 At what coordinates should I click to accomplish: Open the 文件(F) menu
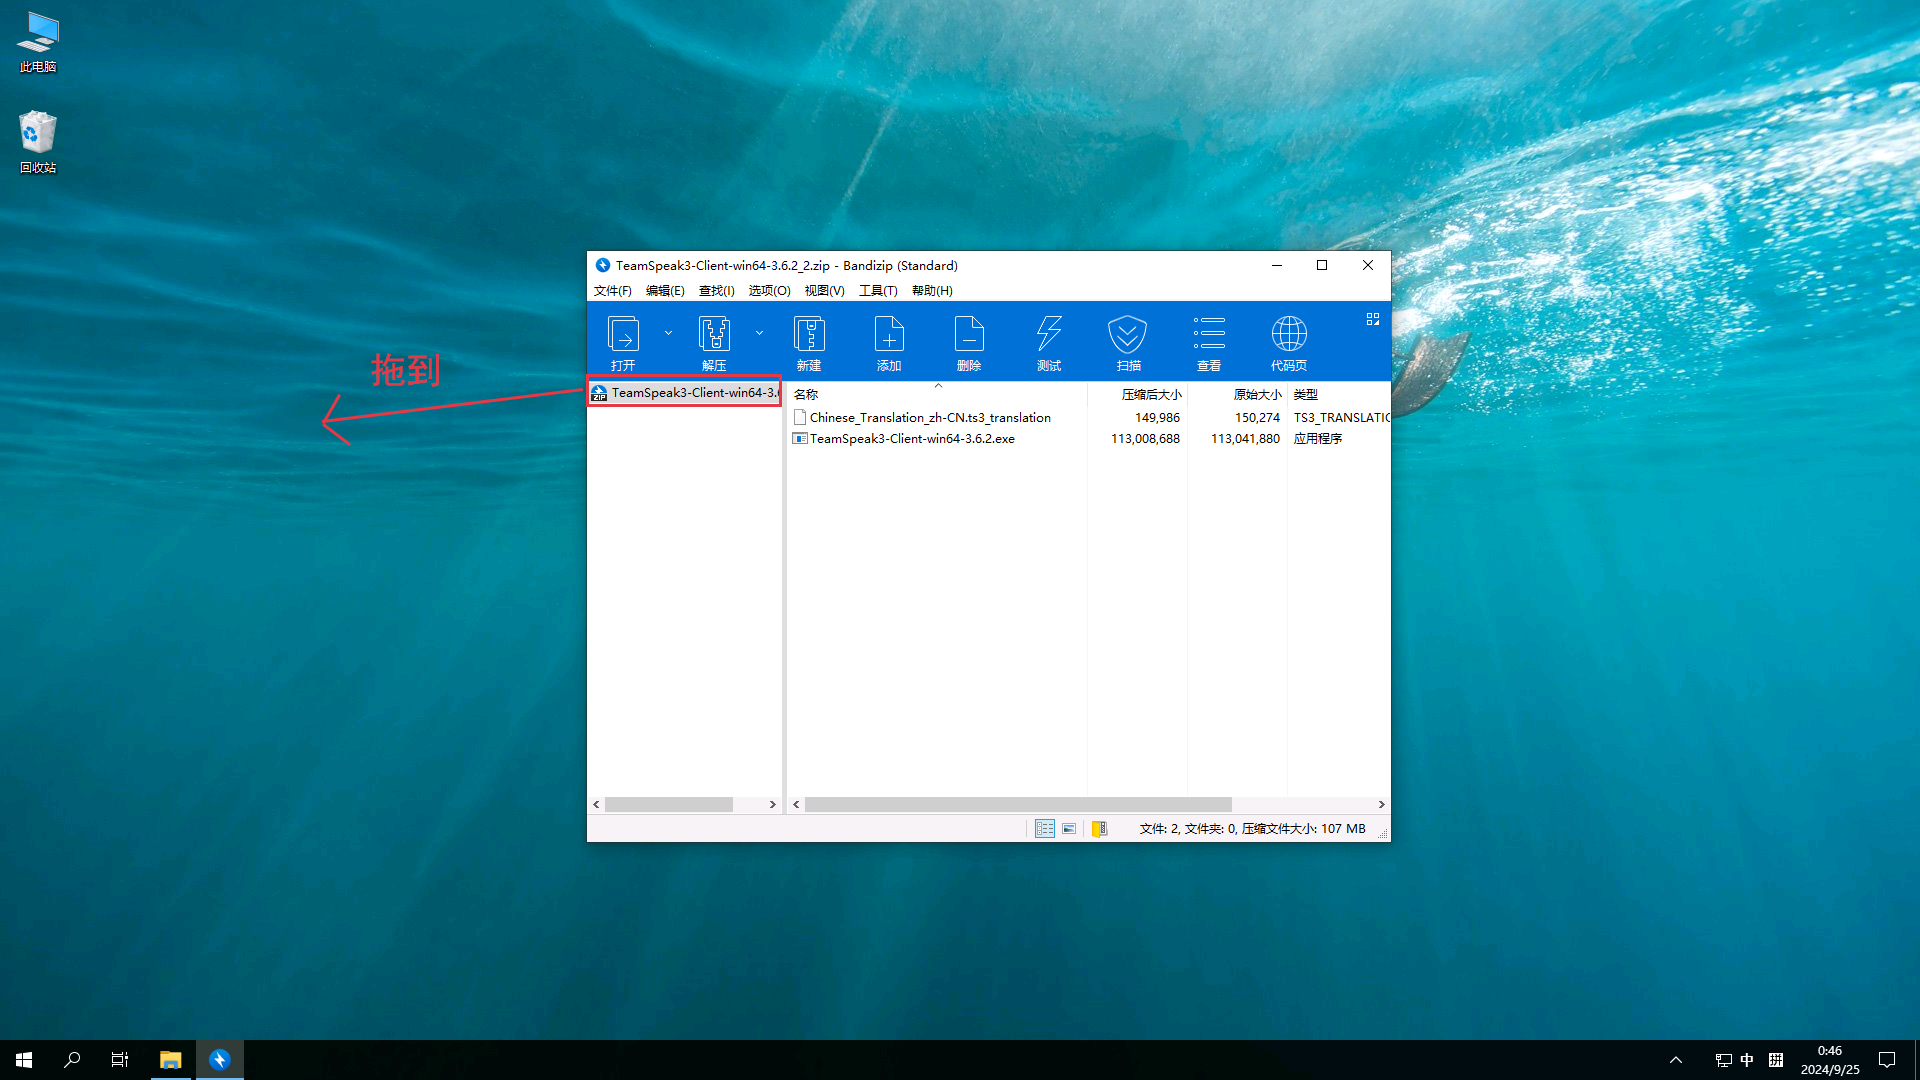point(612,291)
